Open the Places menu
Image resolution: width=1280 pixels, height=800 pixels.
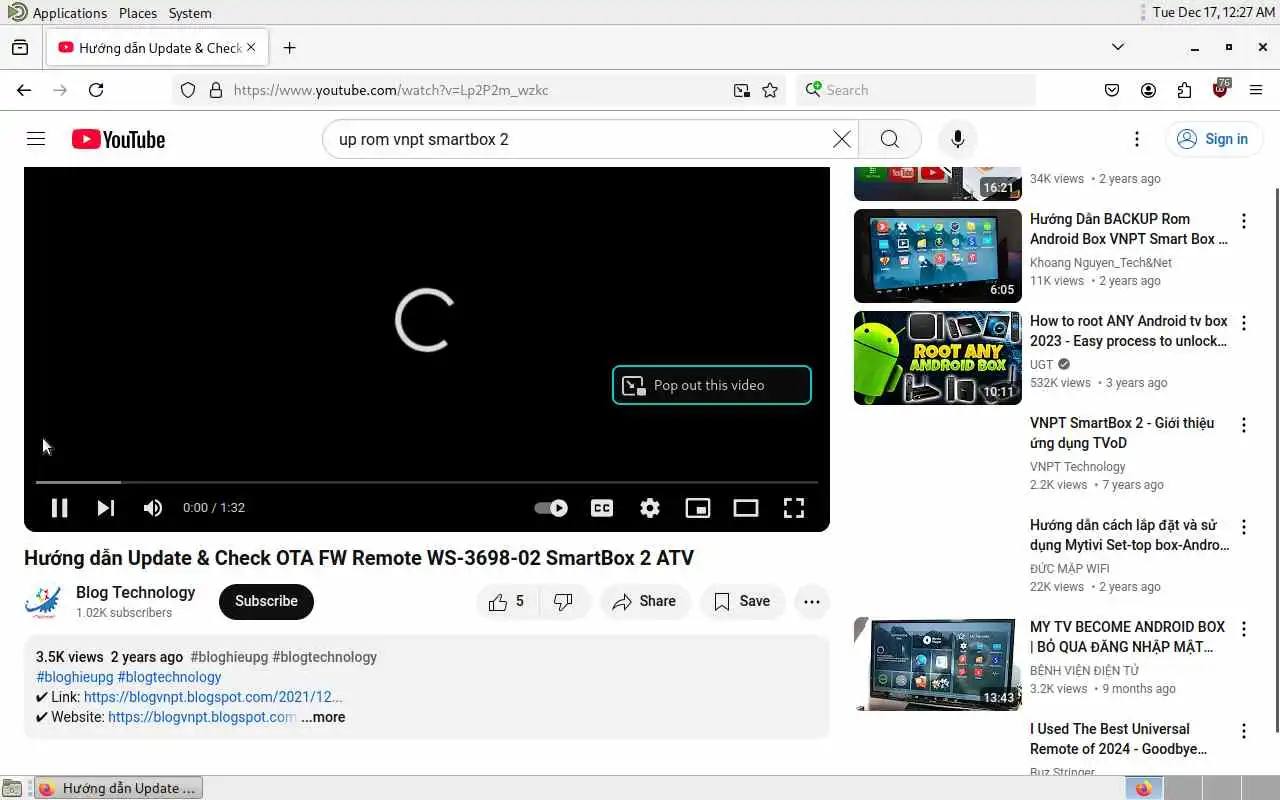click(138, 13)
